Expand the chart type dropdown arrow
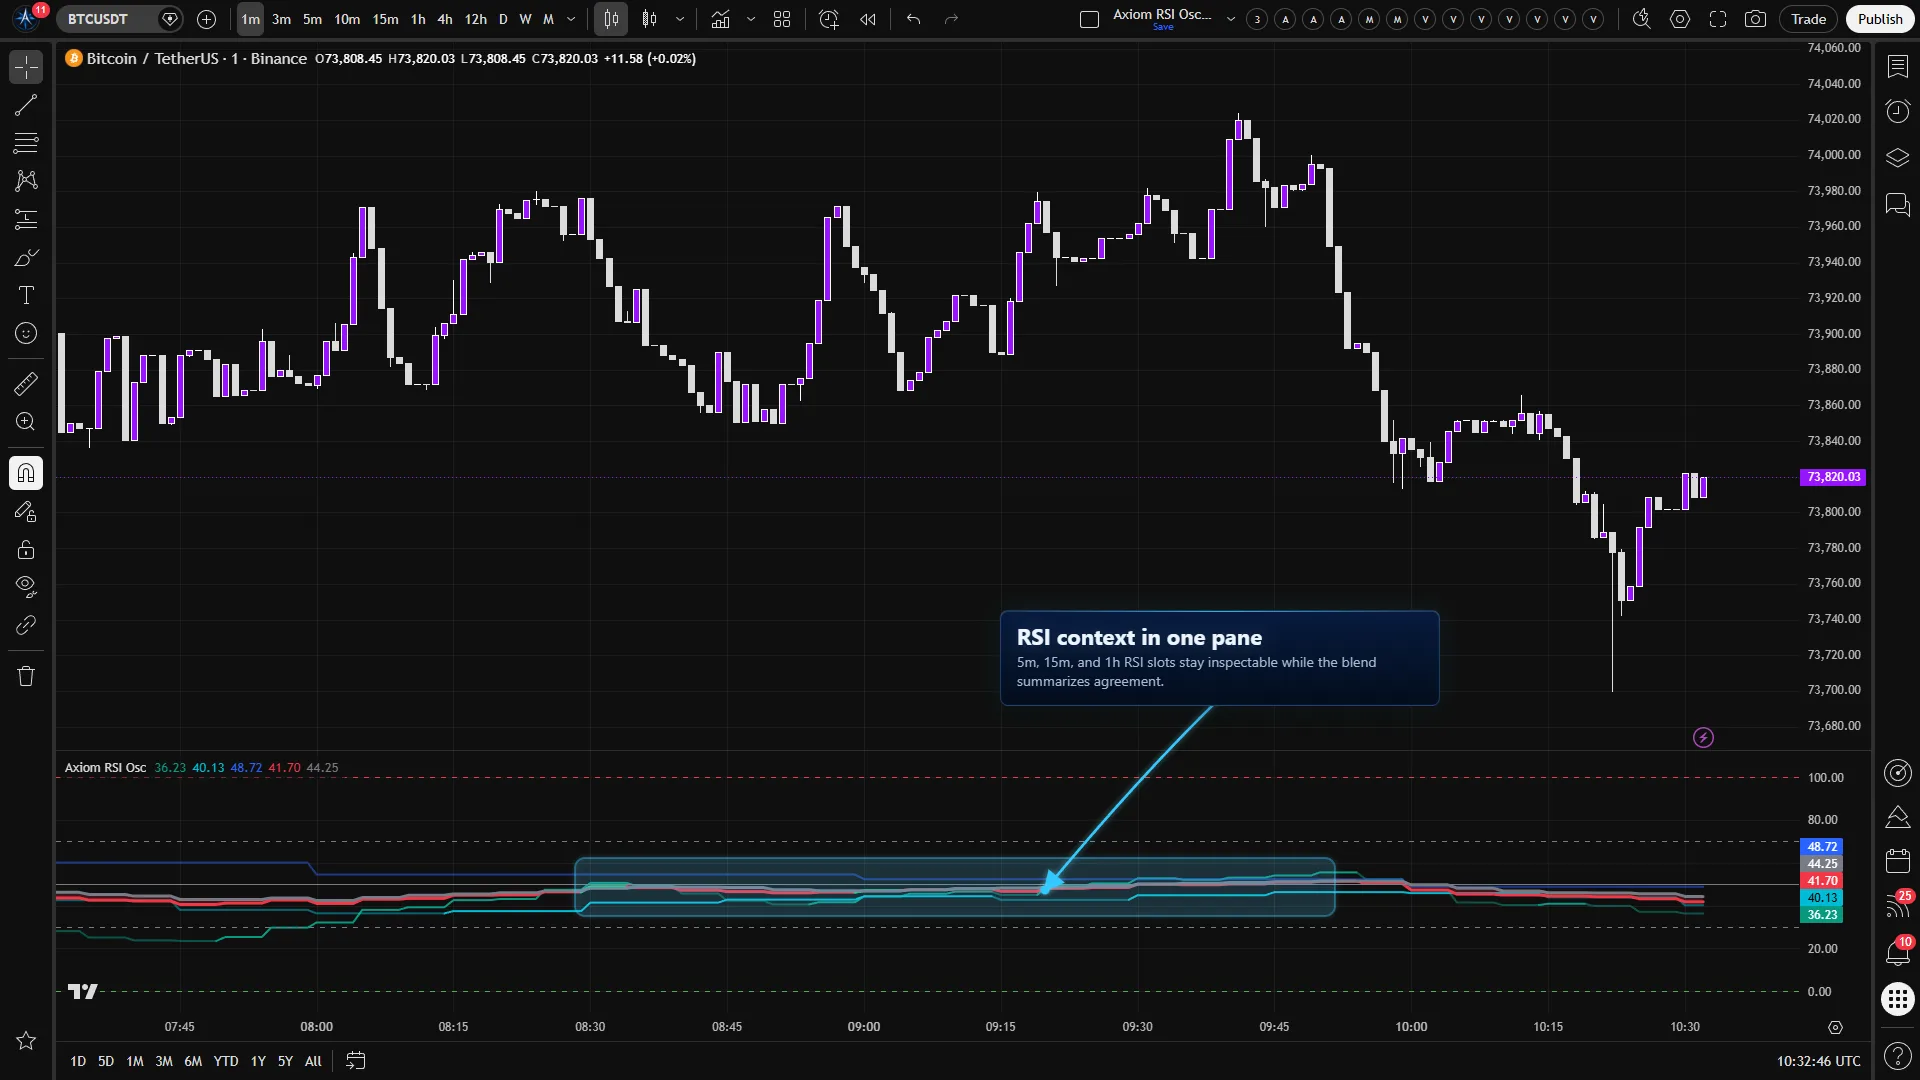1920x1080 pixels. click(680, 19)
